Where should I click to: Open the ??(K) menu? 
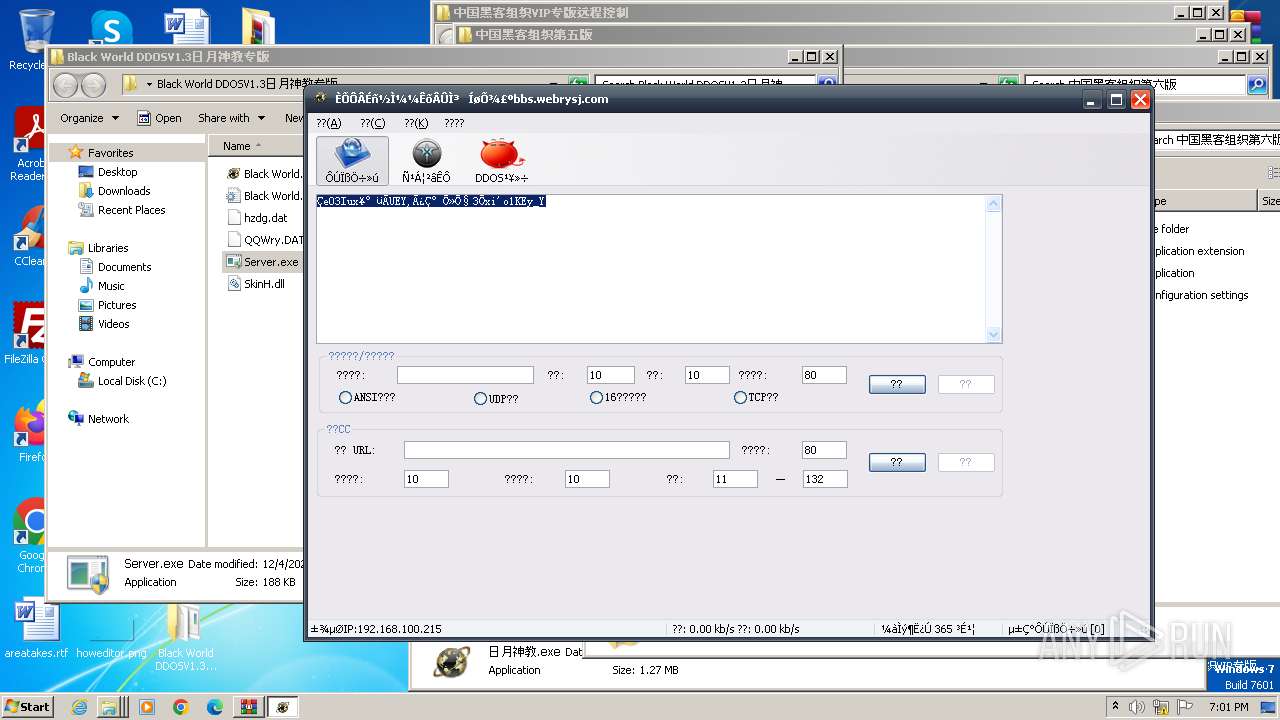(x=416, y=123)
